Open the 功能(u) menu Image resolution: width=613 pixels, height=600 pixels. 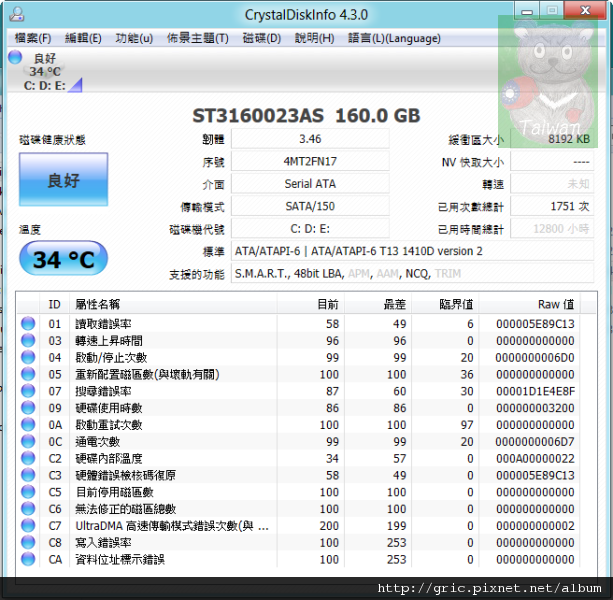(x=134, y=38)
